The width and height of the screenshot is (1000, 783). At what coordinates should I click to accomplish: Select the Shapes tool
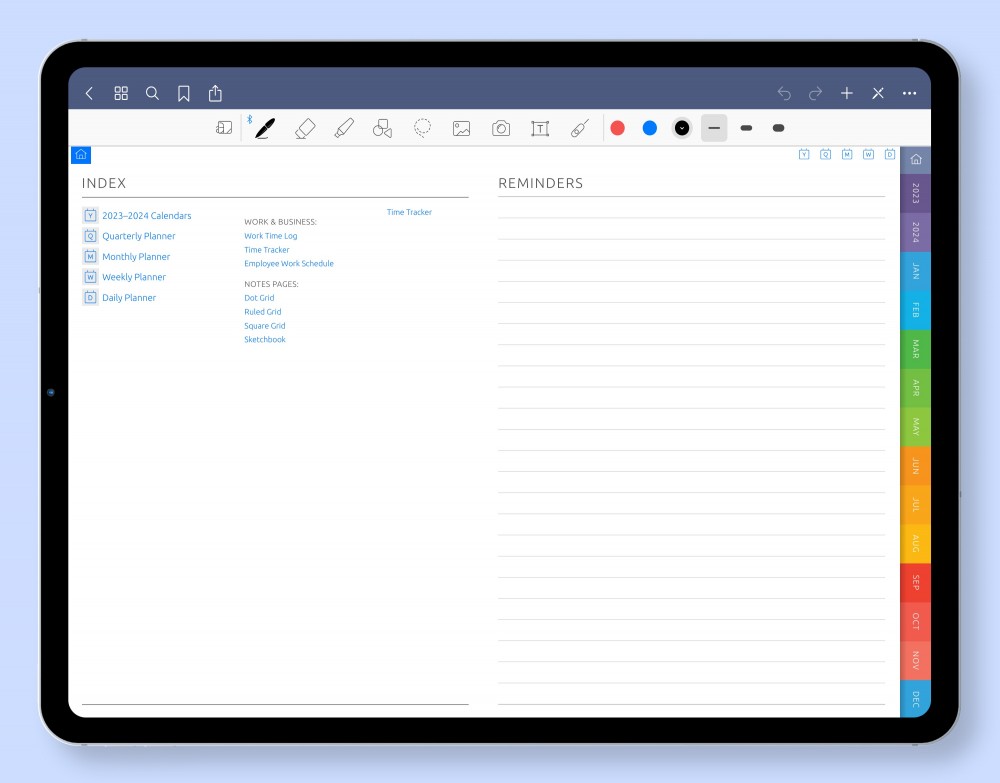pyautogui.click(x=383, y=128)
